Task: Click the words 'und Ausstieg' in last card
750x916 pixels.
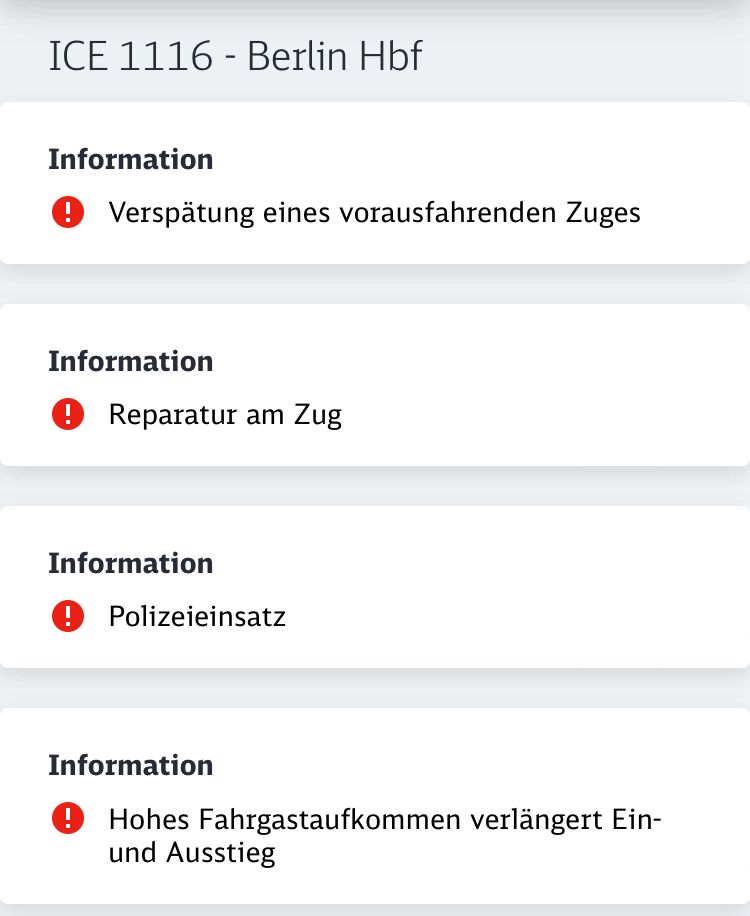Action: pyautogui.click(x=192, y=853)
